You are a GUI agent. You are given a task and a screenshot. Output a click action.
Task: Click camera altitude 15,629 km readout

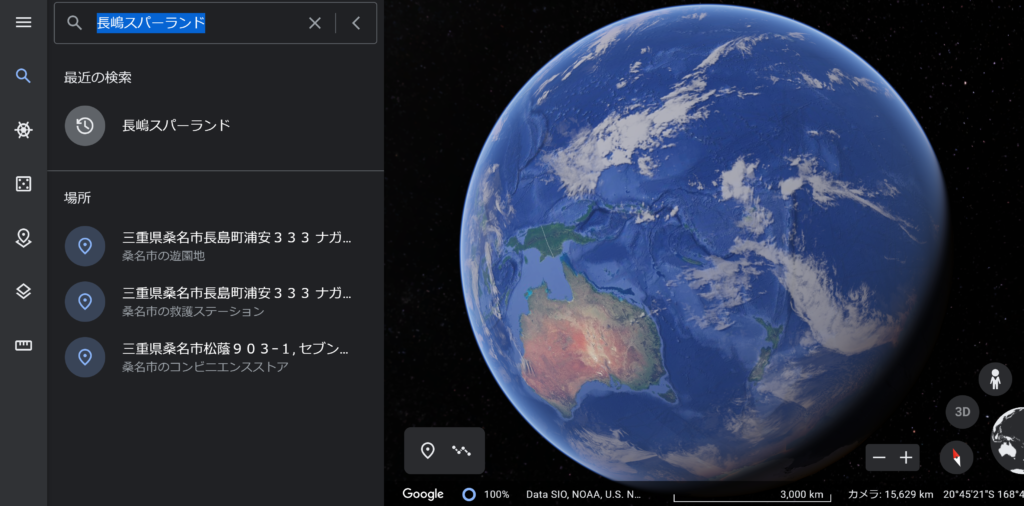891,494
